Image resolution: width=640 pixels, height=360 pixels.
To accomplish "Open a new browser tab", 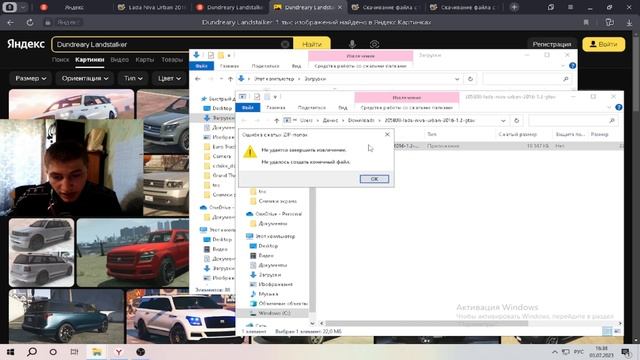I will [514, 7].
